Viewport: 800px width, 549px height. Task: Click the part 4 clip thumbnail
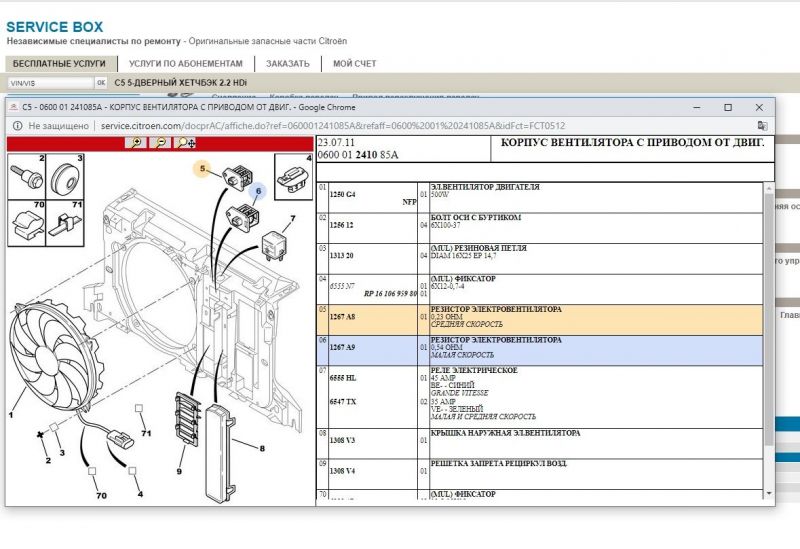click(293, 177)
